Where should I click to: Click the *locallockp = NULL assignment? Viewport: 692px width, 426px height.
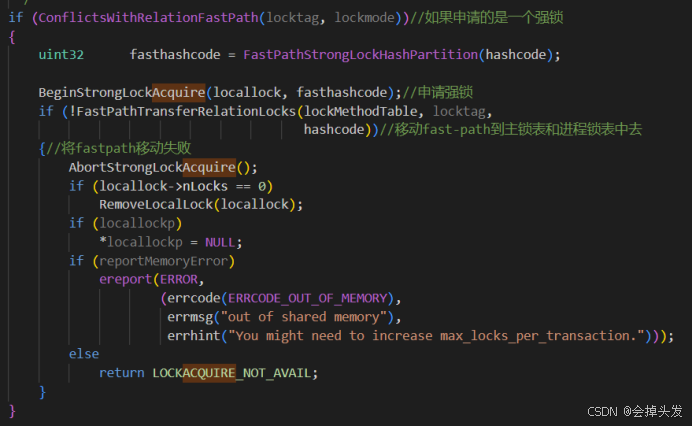point(170,242)
